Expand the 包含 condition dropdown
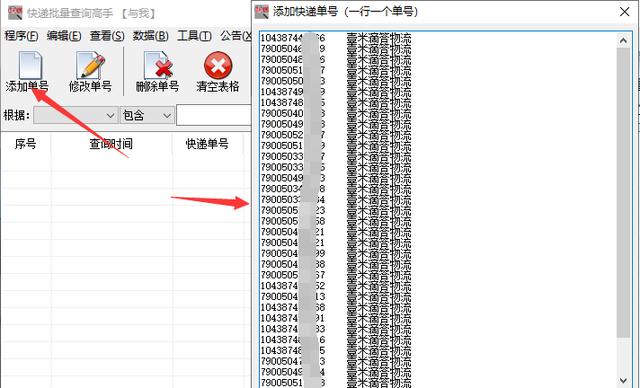640x388 pixels. pyautogui.click(x=147, y=115)
